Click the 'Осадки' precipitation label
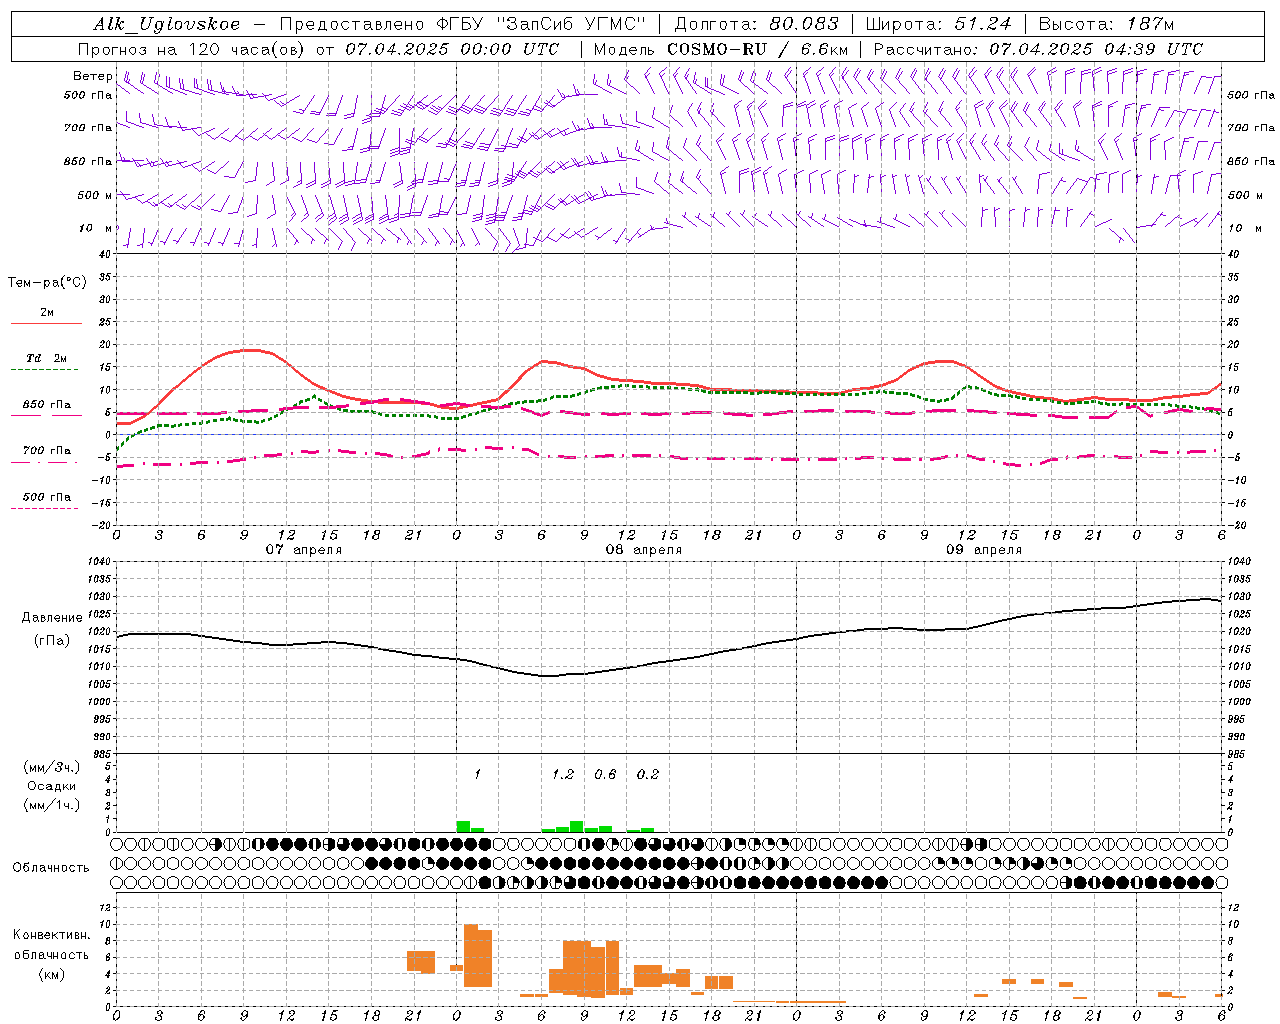This screenshot has height=1024, width=1280. click(52, 787)
